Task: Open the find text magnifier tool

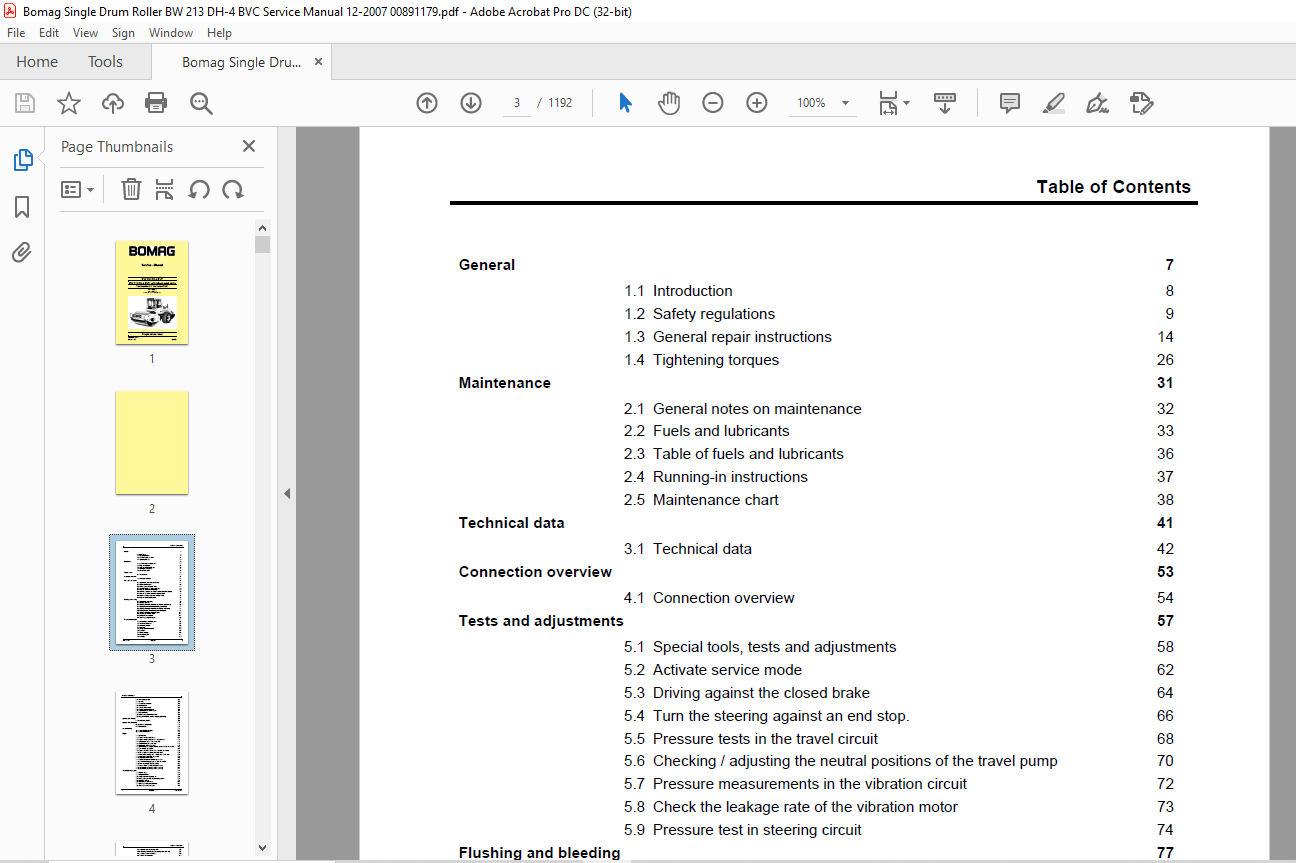Action: tap(201, 103)
